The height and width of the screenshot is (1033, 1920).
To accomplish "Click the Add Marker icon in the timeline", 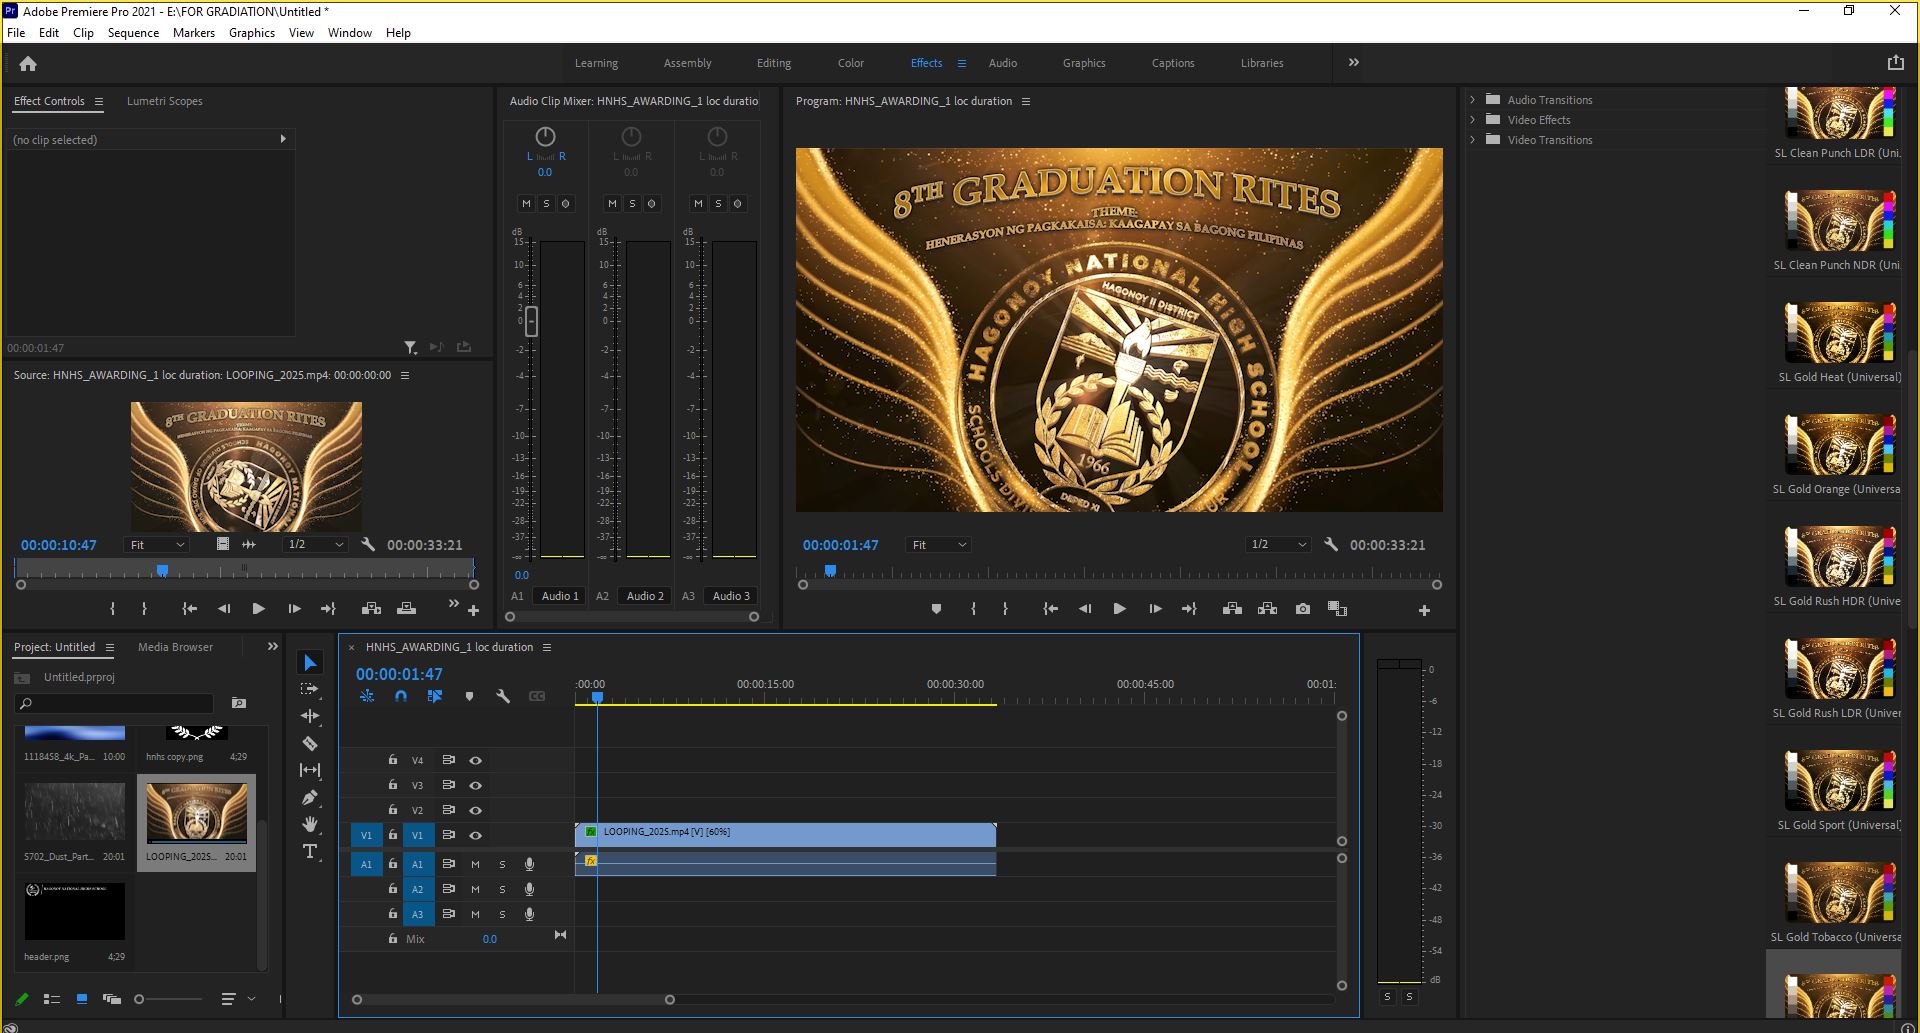I will click(x=469, y=696).
